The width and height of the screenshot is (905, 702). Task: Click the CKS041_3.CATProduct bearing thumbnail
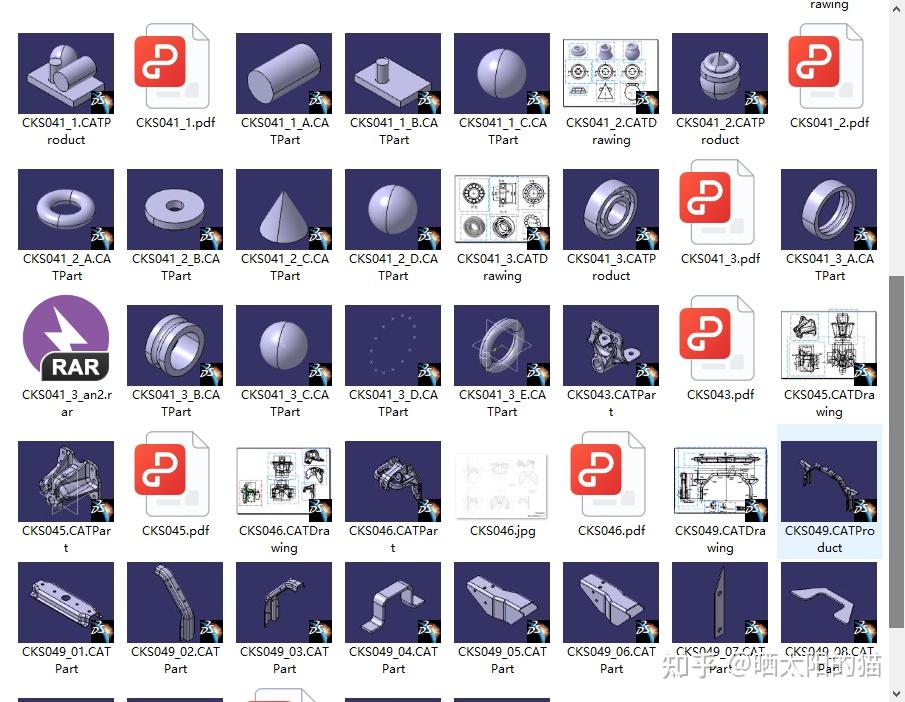coord(610,208)
